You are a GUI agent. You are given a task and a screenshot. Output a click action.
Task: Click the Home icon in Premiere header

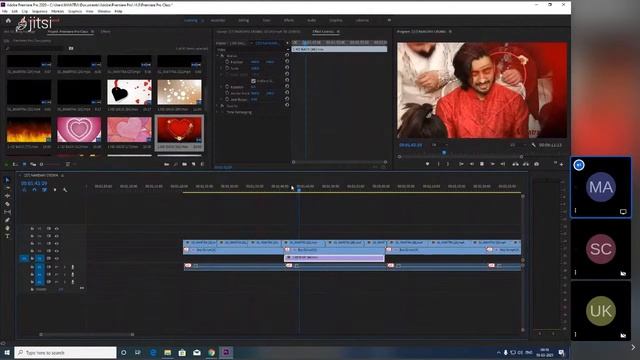pyautogui.click(x=8, y=20)
